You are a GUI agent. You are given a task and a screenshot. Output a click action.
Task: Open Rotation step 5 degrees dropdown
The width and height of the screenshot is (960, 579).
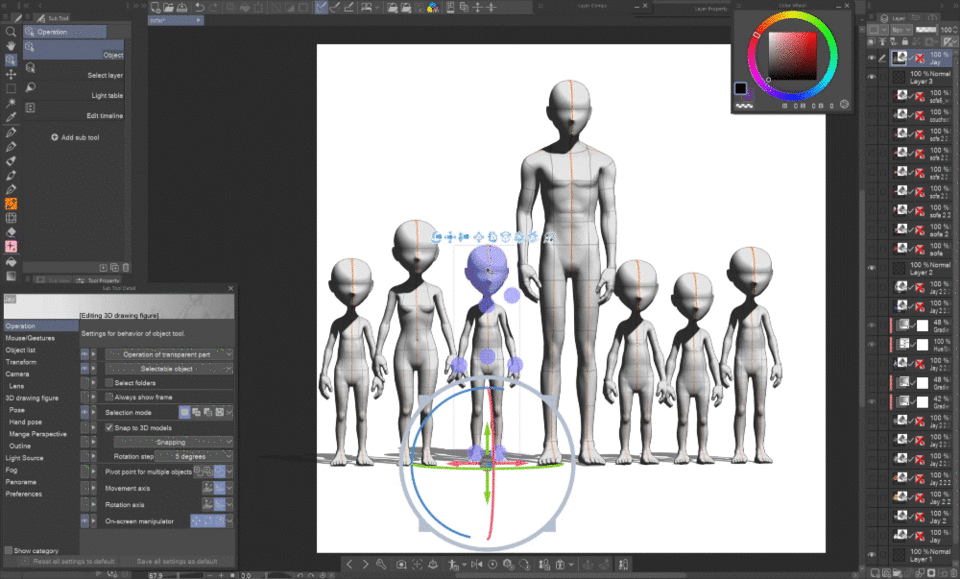pyautogui.click(x=194, y=456)
